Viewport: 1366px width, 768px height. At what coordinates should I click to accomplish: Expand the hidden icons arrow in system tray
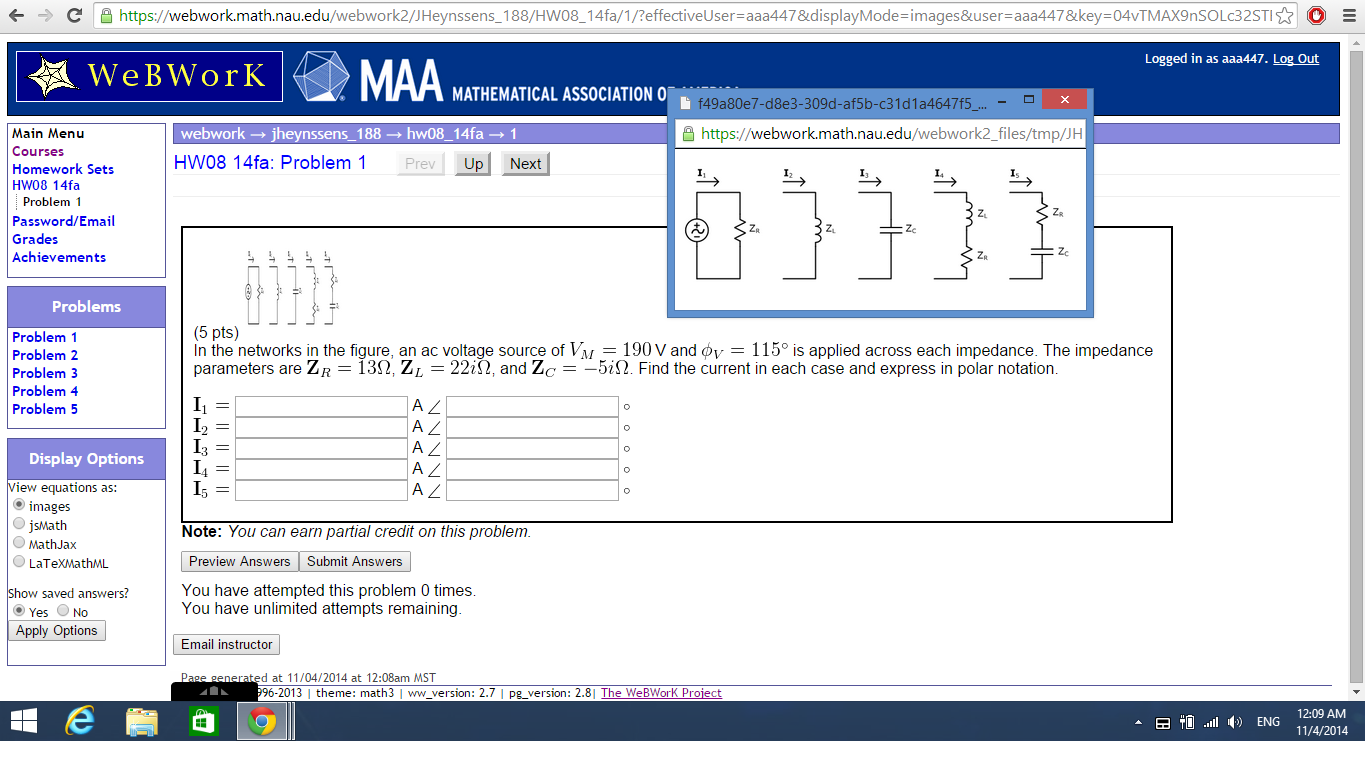(1138, 721)
